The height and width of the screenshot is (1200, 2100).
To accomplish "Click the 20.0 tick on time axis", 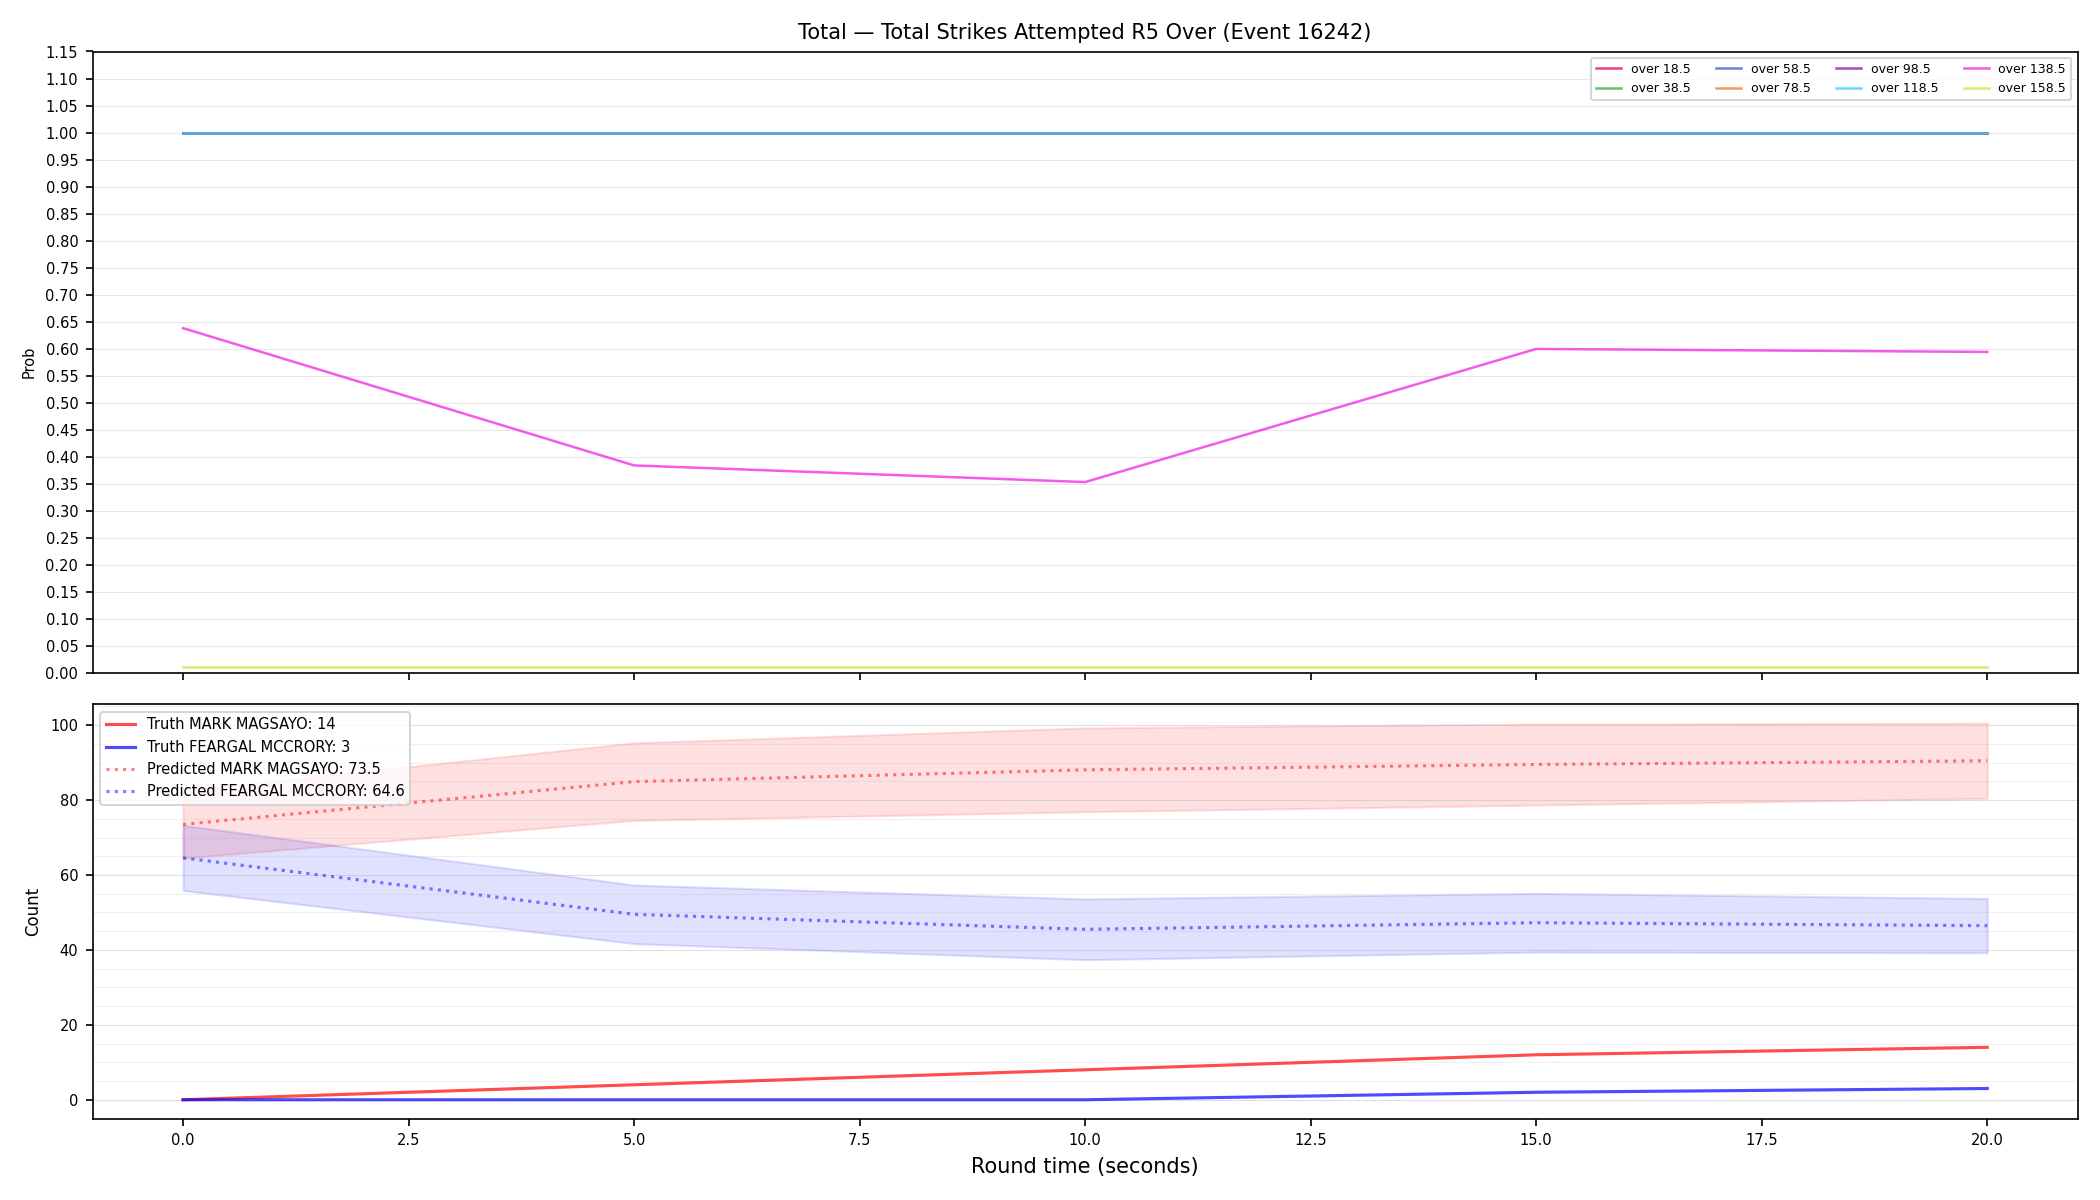I will click(x=1987, y=1138).
